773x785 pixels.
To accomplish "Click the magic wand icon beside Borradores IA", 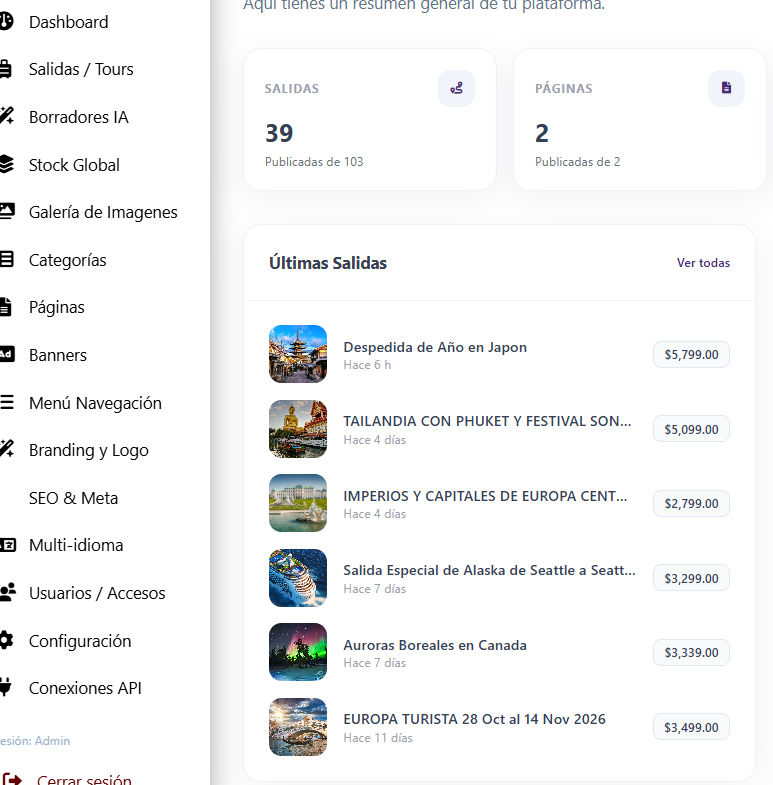I will click(x=7, y=116).
